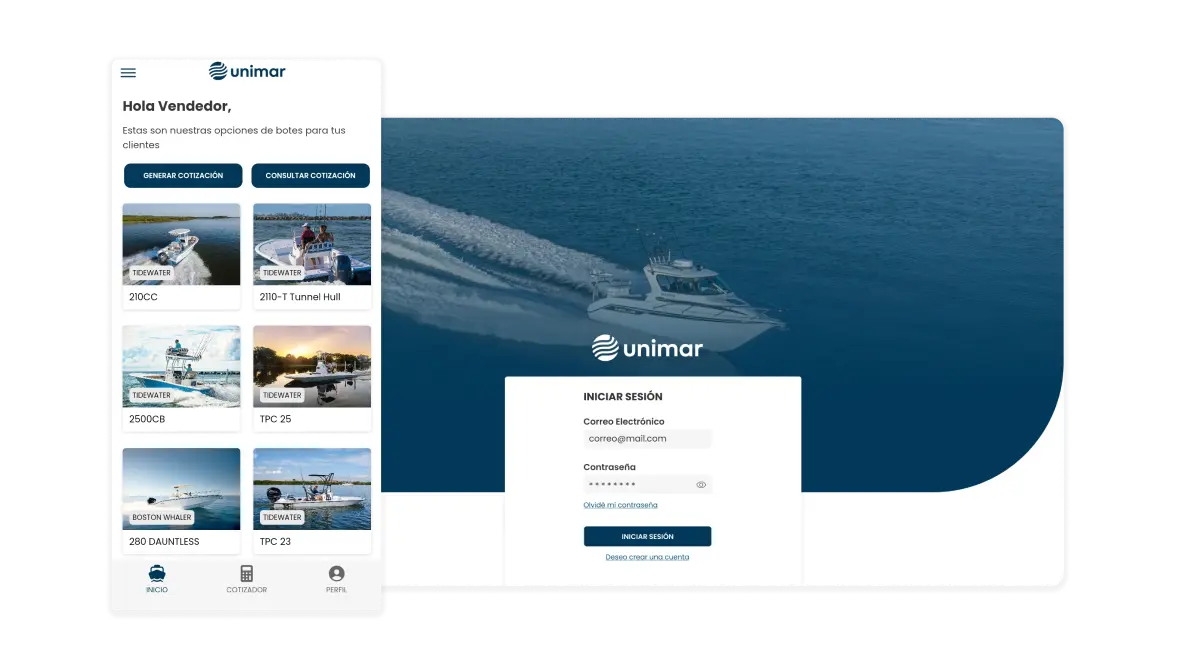
Task: Click the Iniciar Sesión submit button
Action: tap(647, 537)
